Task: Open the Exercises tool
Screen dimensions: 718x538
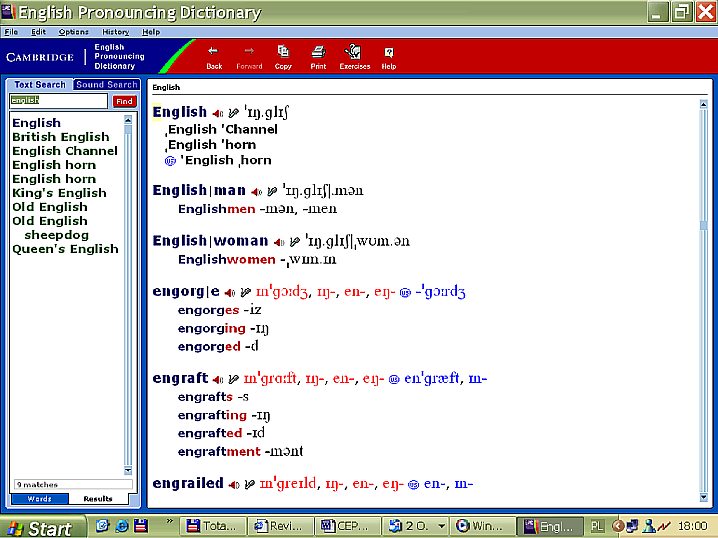Action: (354, 57)
